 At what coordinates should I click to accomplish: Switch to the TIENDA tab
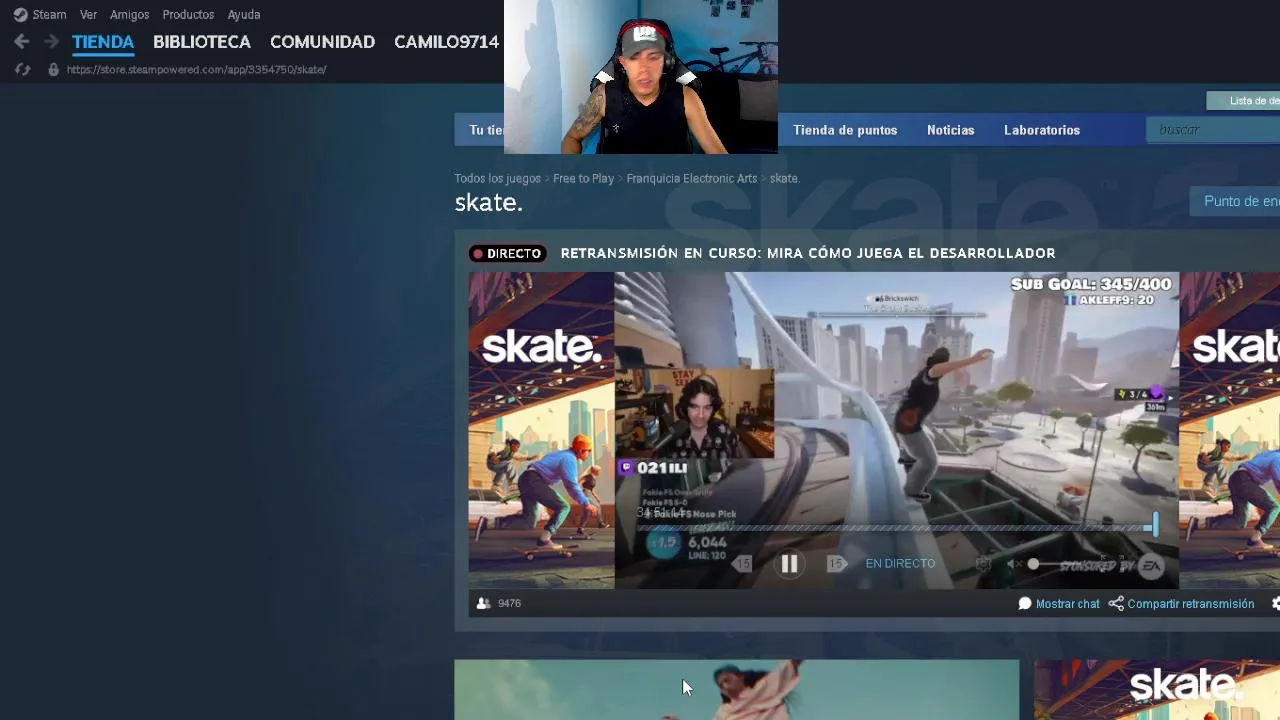click(x=103, y=42)
